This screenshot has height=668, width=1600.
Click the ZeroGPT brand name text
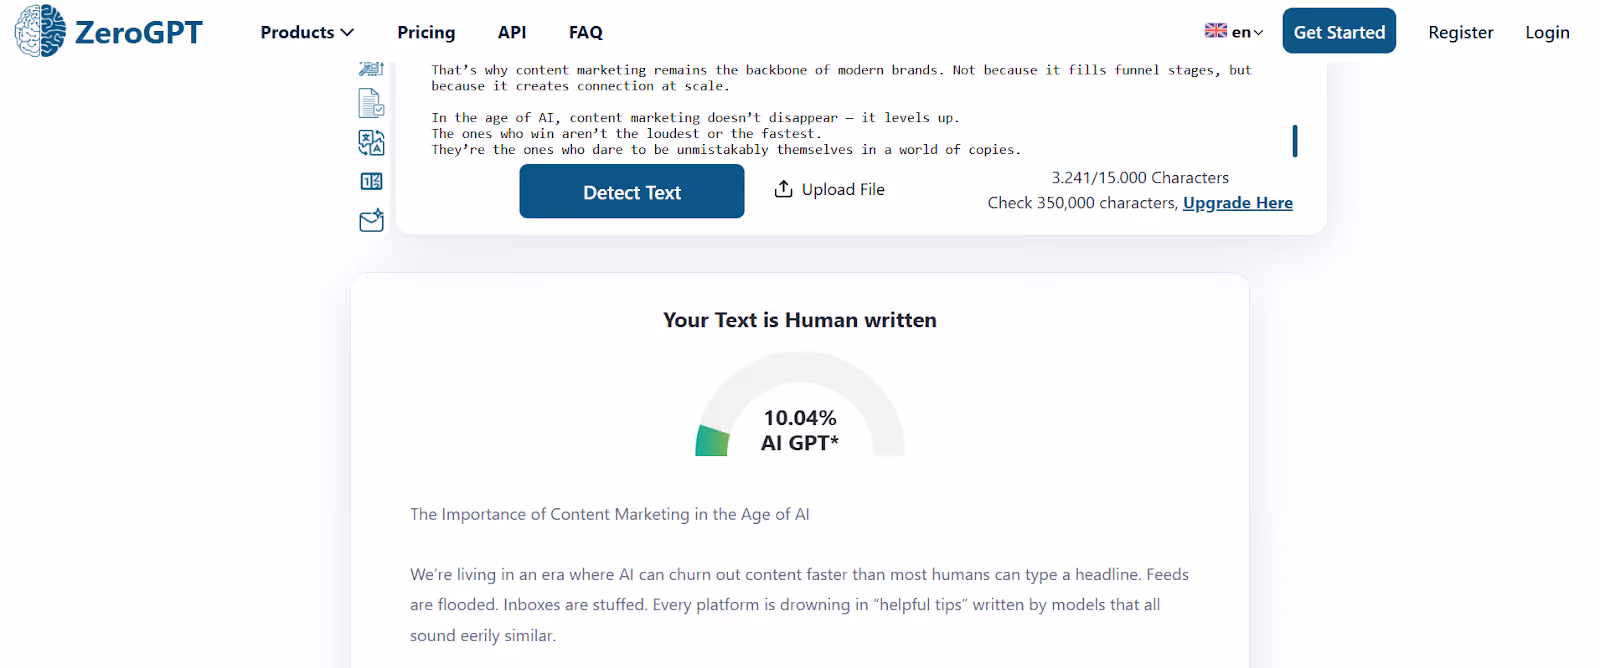pos(139,32)
